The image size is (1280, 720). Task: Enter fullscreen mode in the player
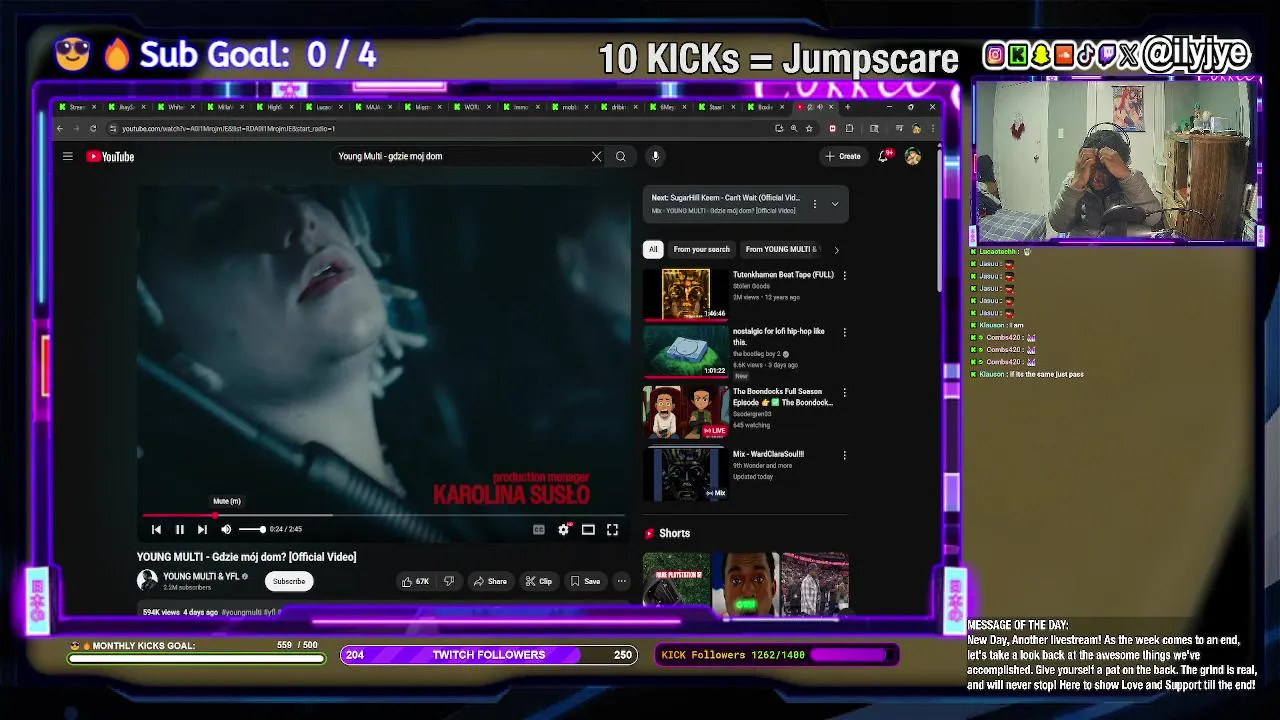612,529
